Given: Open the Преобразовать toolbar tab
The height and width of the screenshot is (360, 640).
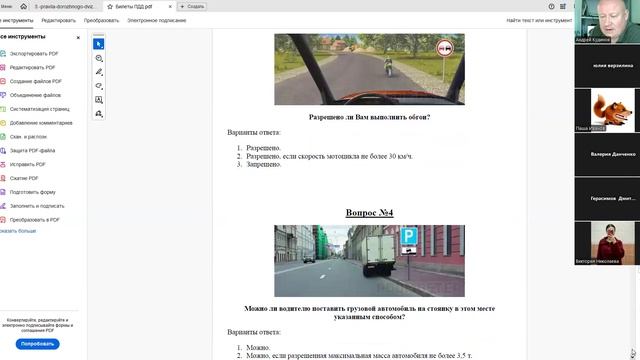Looking at the screenshot, I should coord(101,20).
